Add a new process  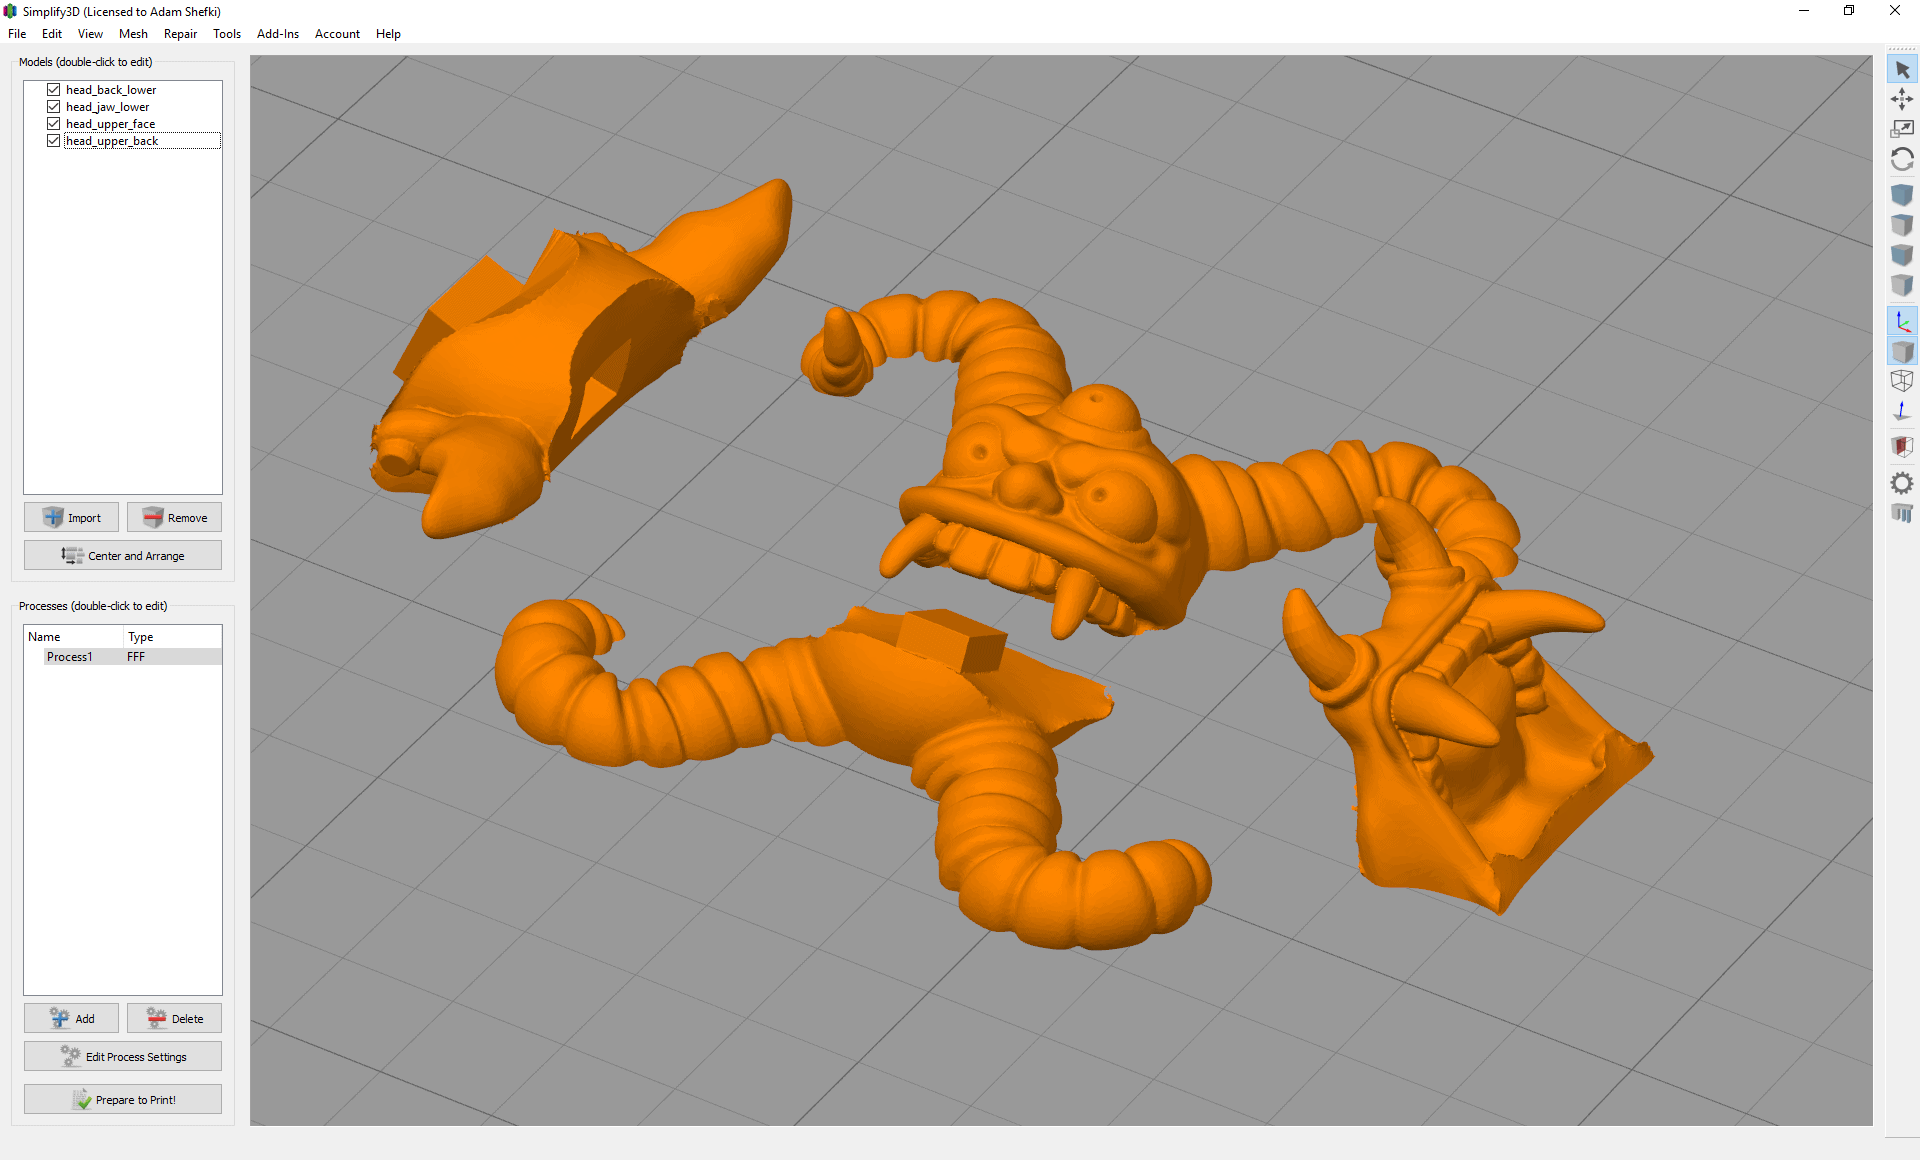71,1018
